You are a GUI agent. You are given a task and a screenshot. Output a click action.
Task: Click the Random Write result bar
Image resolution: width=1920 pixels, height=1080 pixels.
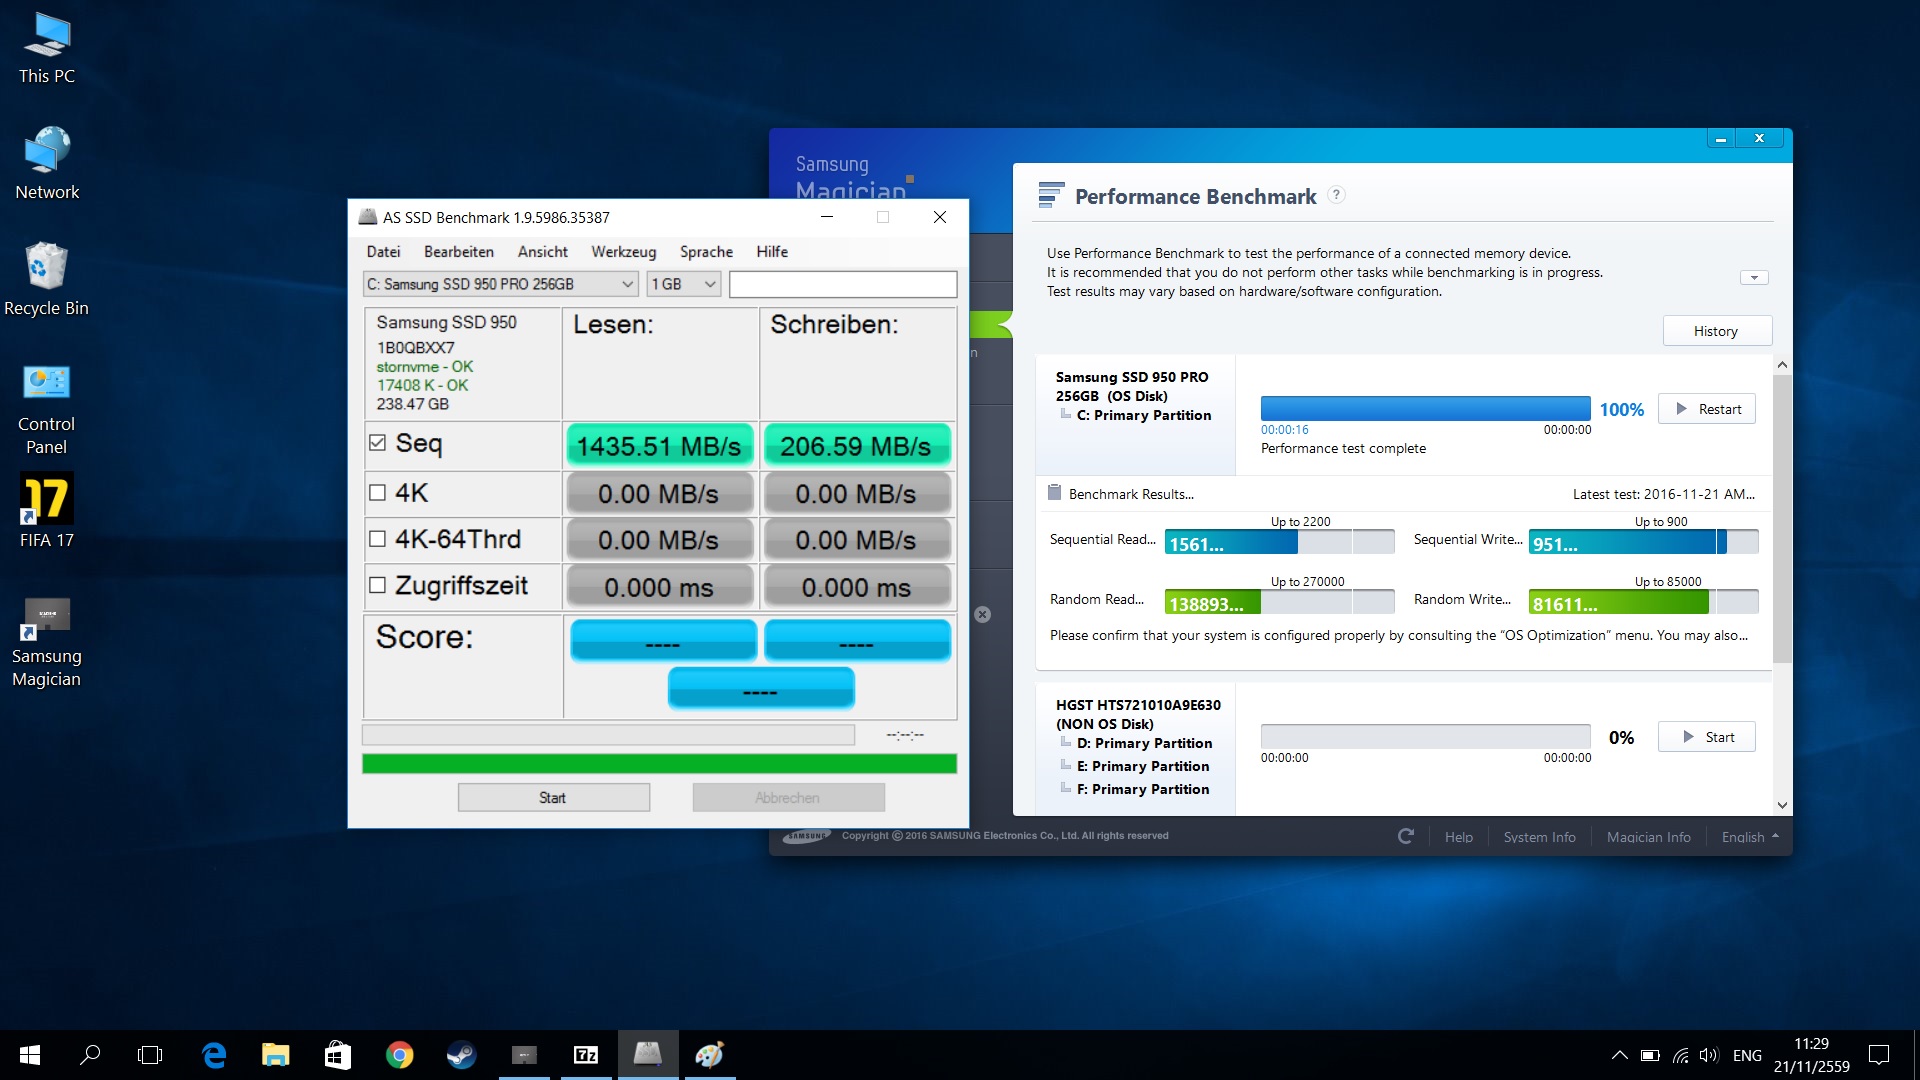(1643, 602)
